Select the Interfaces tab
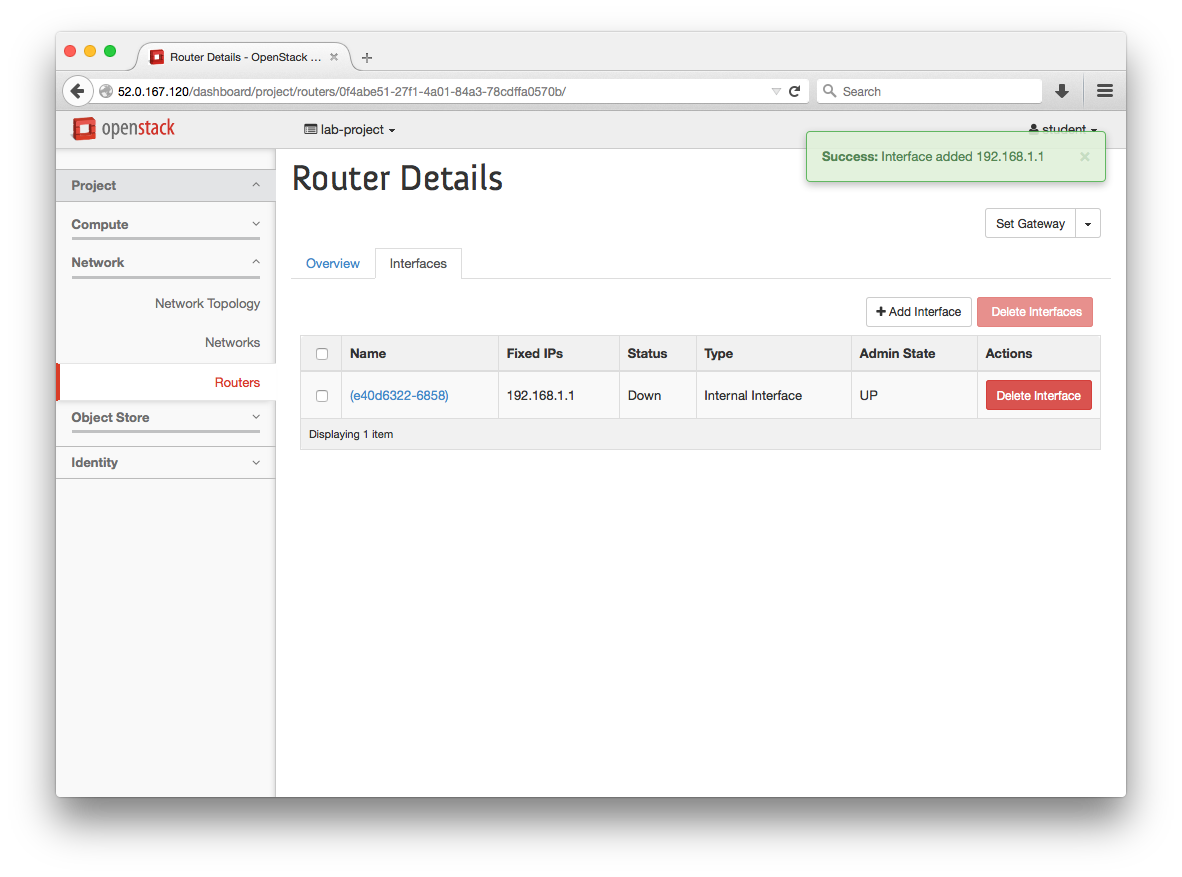Viewport: 1182px width, 877px height. click(x=418, y=263)
